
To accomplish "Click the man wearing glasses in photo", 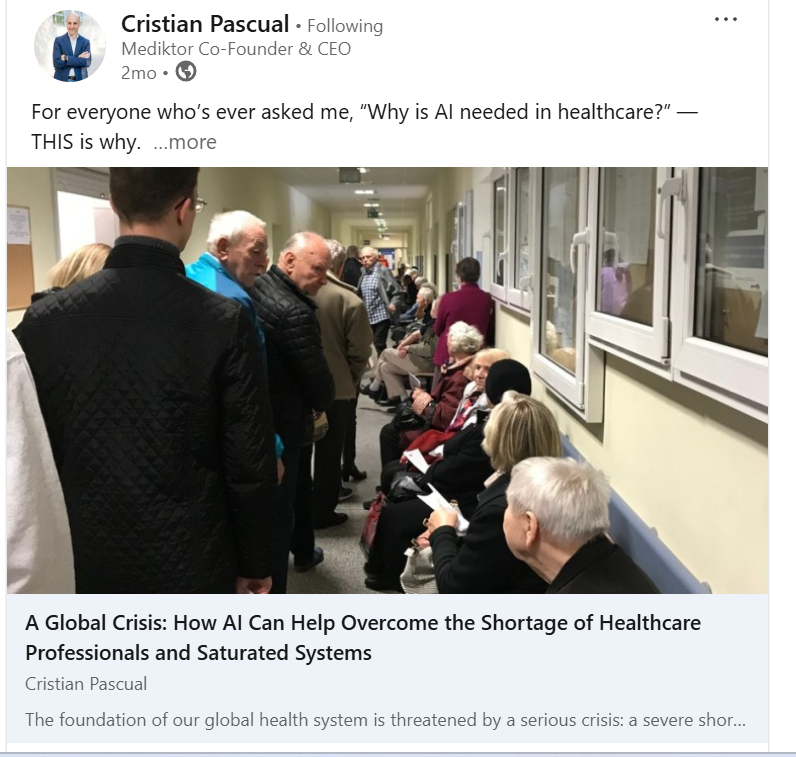I will 147,381.
